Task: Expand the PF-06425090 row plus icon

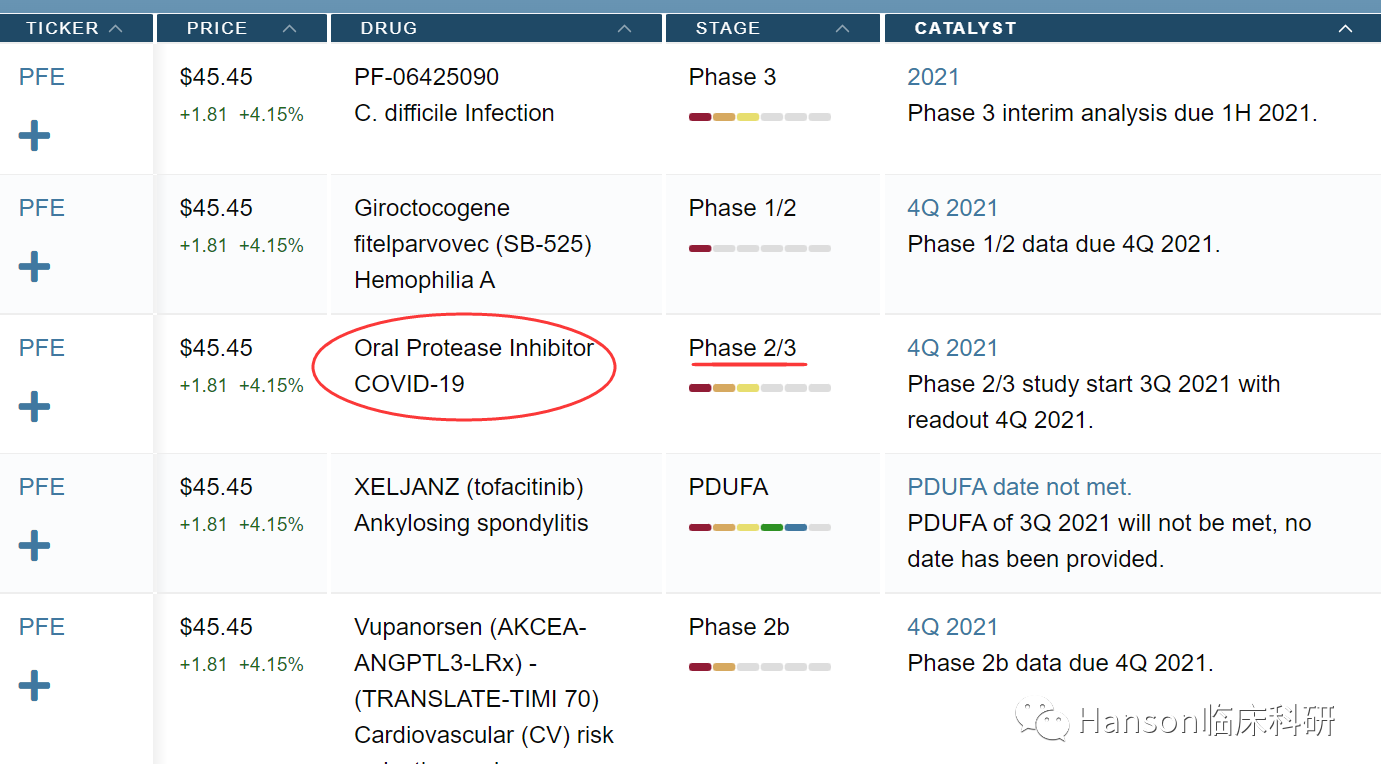Action: (x=34, y=136)
